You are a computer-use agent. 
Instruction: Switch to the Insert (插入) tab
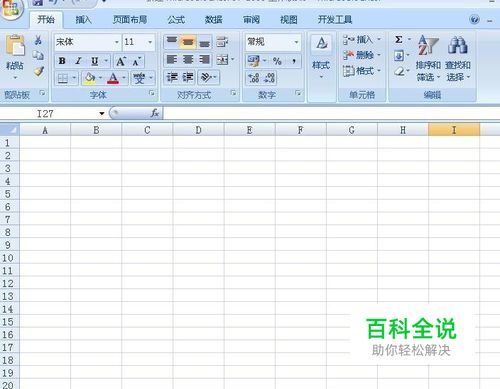click(x=83, y=20)
